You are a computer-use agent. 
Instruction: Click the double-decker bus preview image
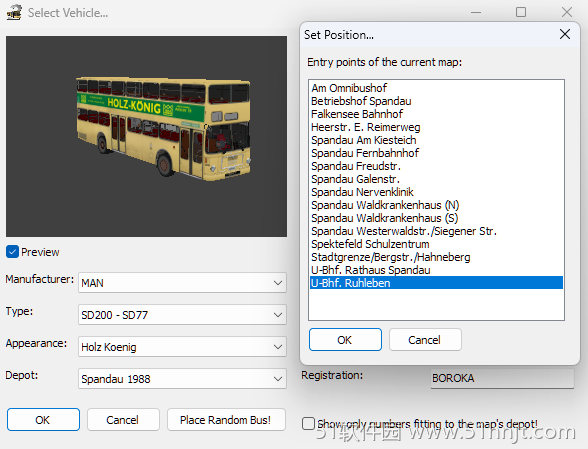[163, 128]
